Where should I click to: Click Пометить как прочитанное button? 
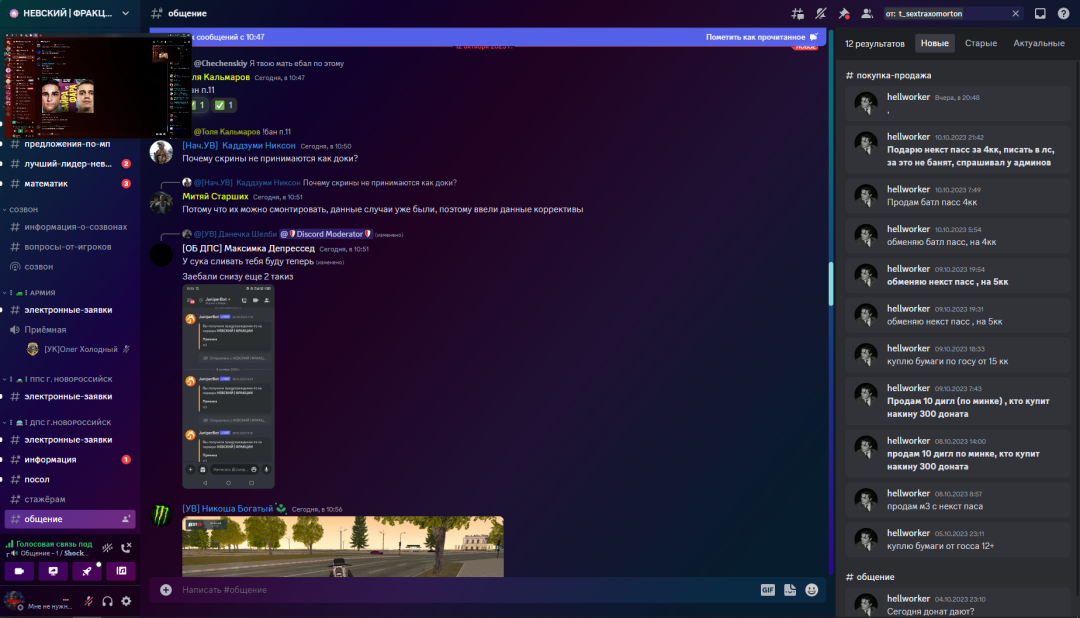coord(762,37)
